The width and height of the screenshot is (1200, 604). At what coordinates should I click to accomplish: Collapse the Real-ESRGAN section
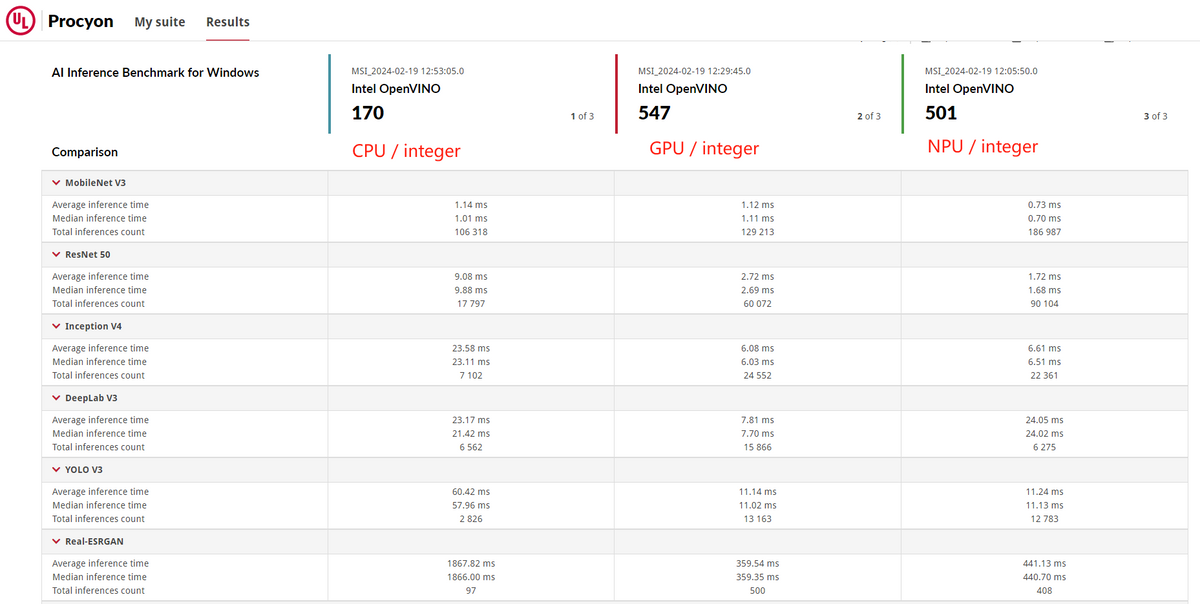click(x=57, y=541)
